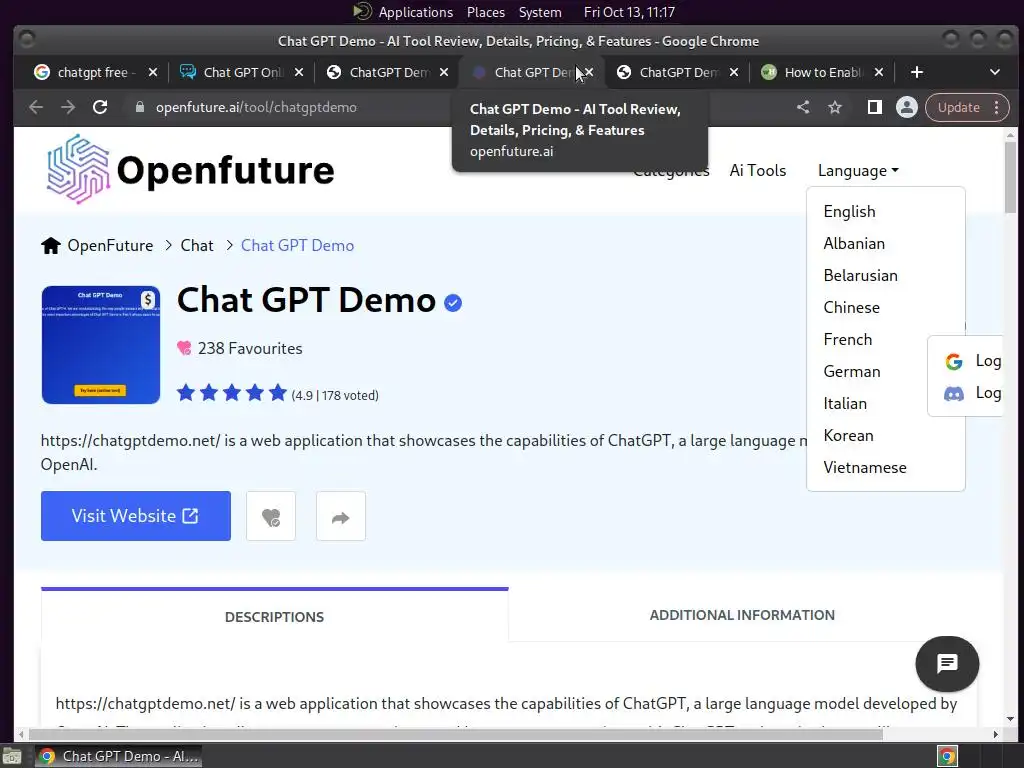Add to favourites with heart button
The image size is (1024, 768).
[x=271, y=517]
